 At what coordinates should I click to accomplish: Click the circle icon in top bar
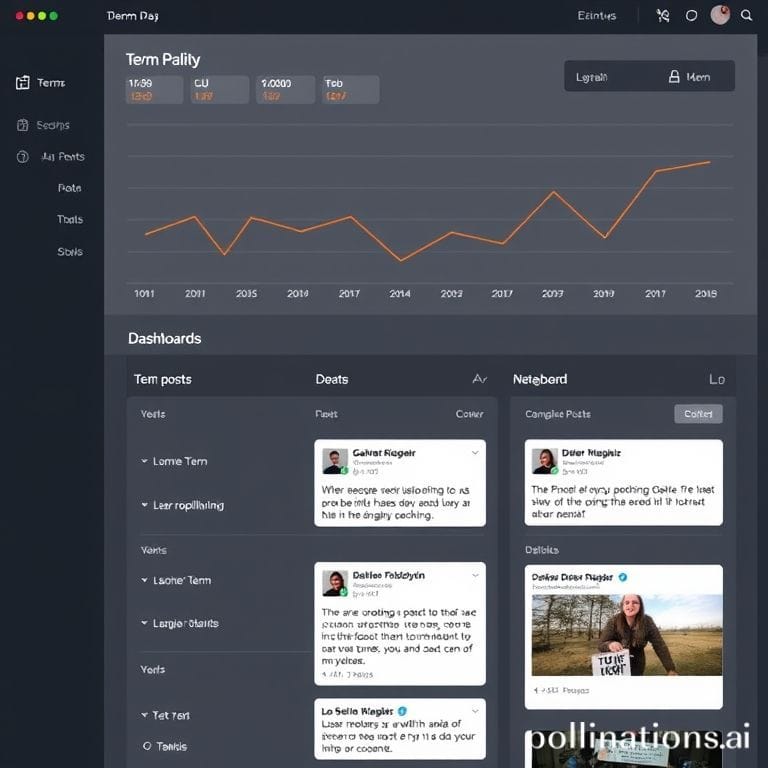click(x=691, y=16)
